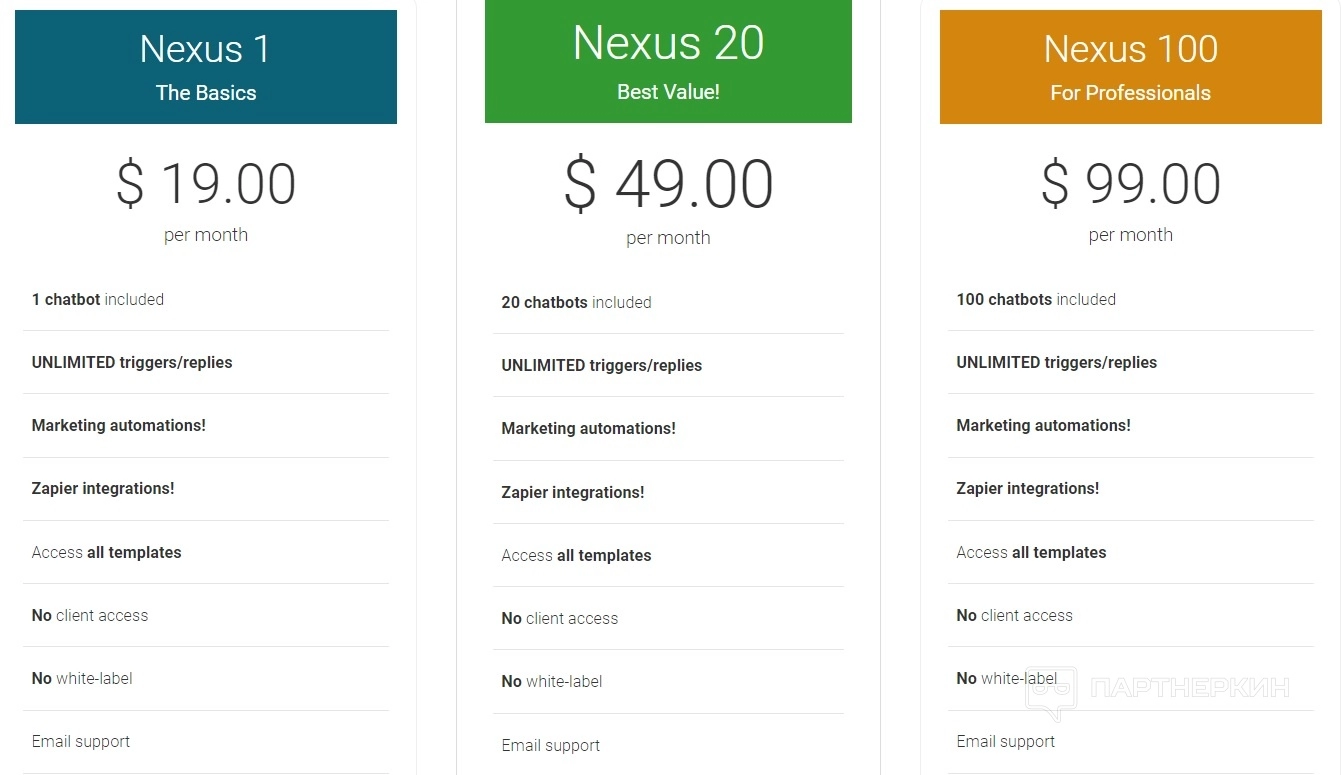
Task: Click the $ 99.00 price
Action: (x=1130, y=184)
